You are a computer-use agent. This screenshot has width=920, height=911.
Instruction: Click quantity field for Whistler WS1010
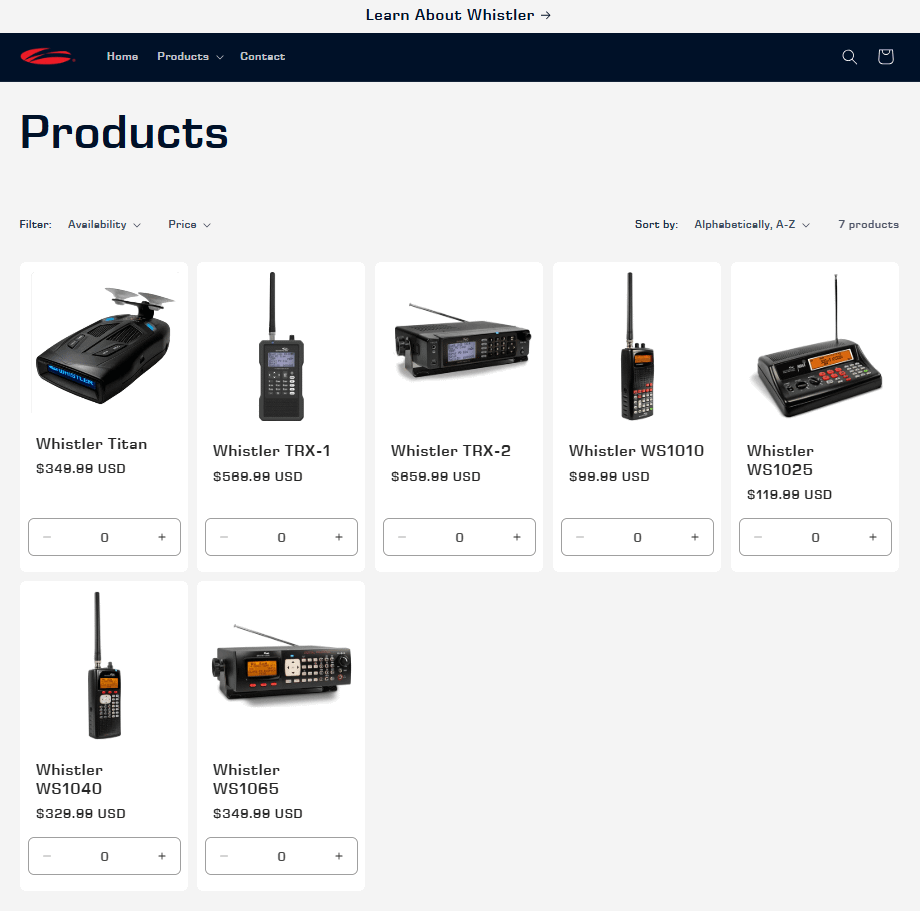click(x=637, y=537)
